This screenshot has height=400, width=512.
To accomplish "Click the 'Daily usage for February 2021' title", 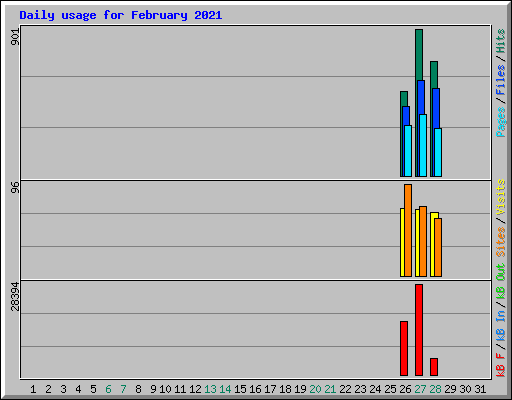I will point(121,15).
